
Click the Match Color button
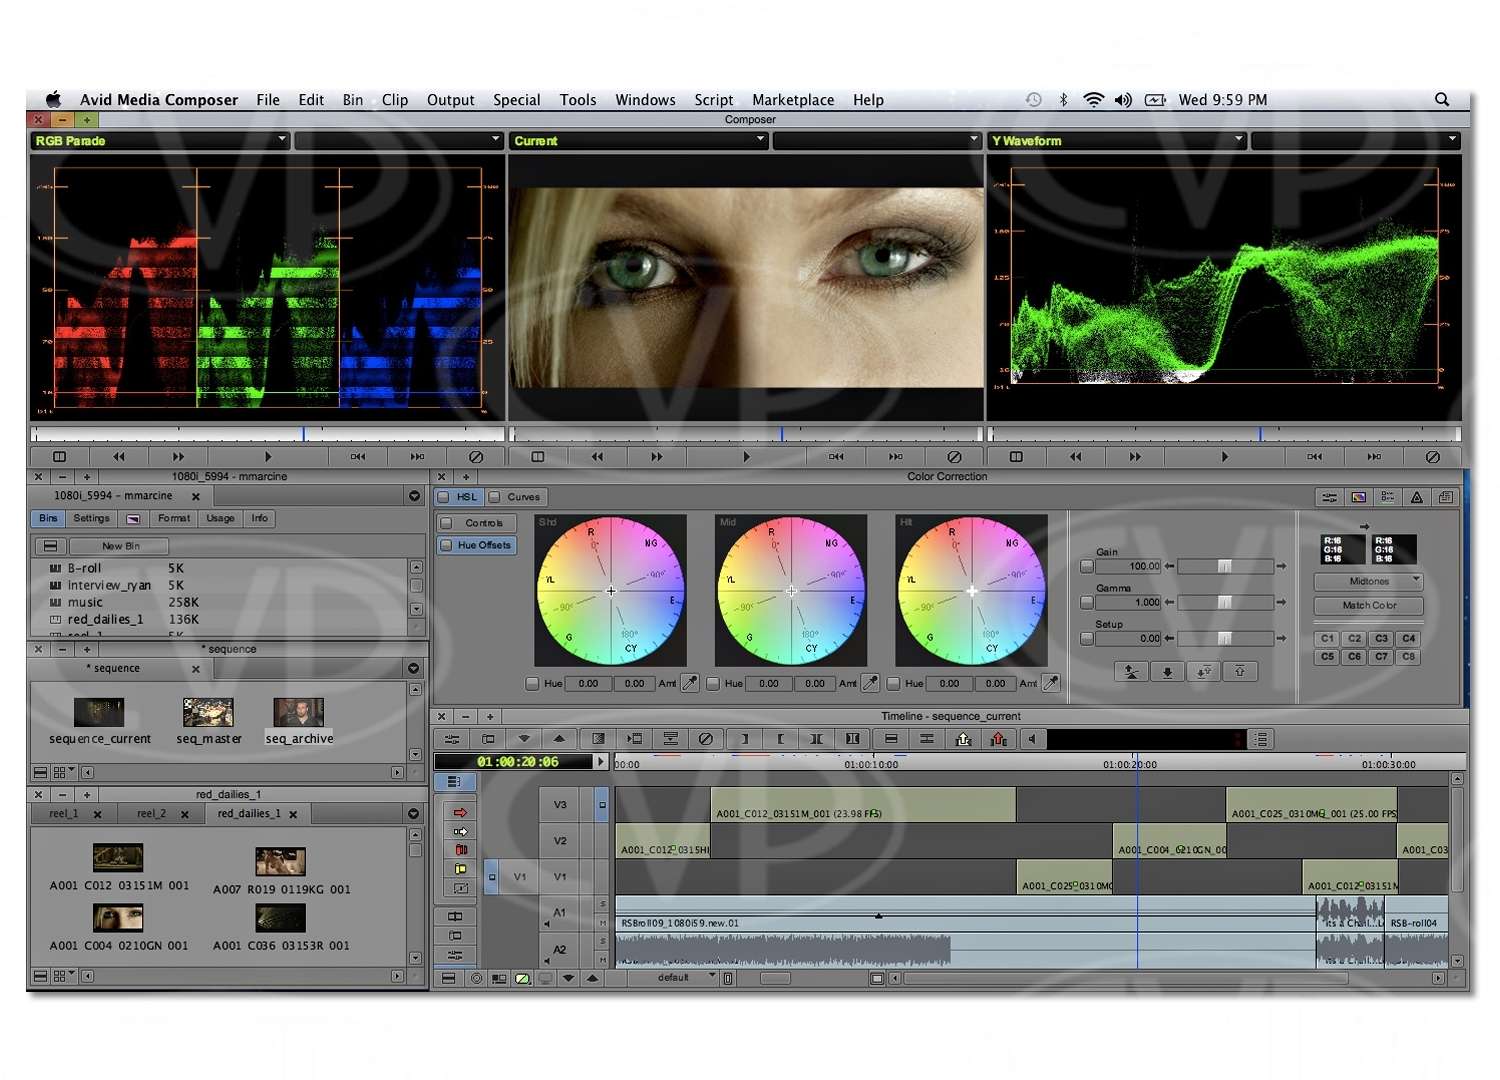tap(1368, 605)
